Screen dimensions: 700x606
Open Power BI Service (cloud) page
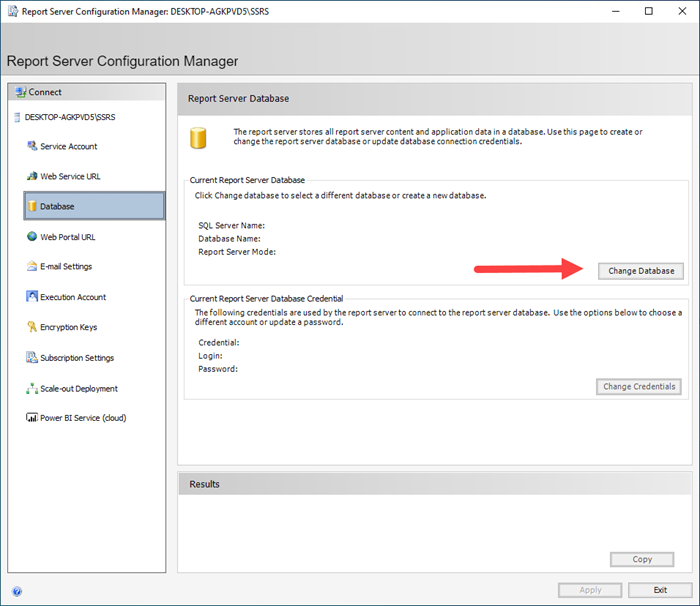click(83, 418)
